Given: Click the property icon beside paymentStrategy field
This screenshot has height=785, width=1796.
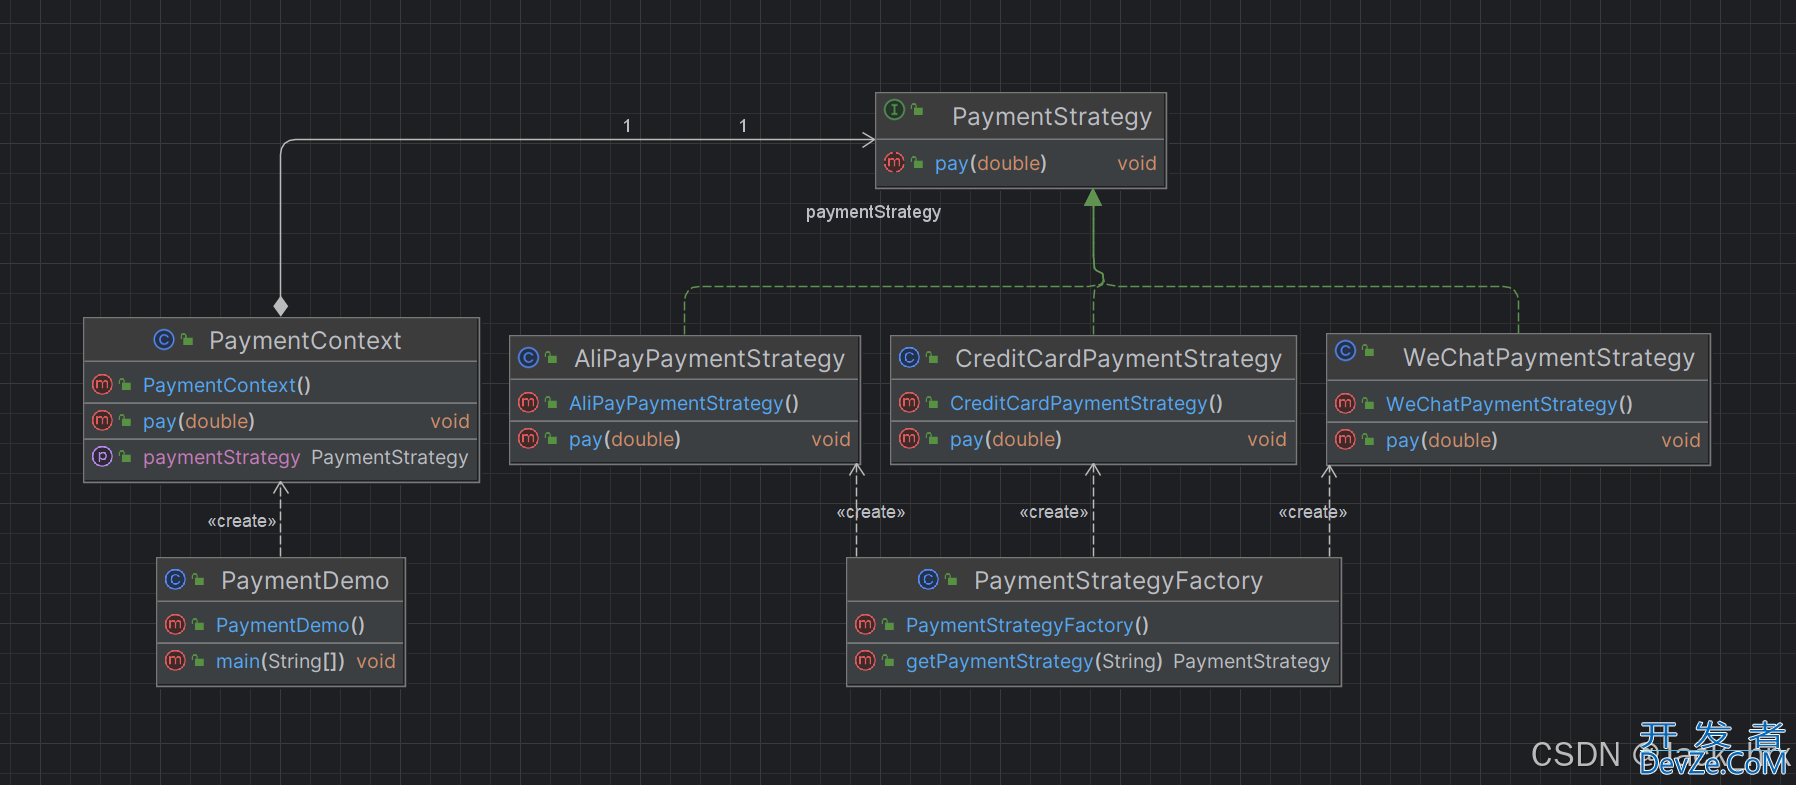Looking at the screenshot, I should tap(102, 457).
